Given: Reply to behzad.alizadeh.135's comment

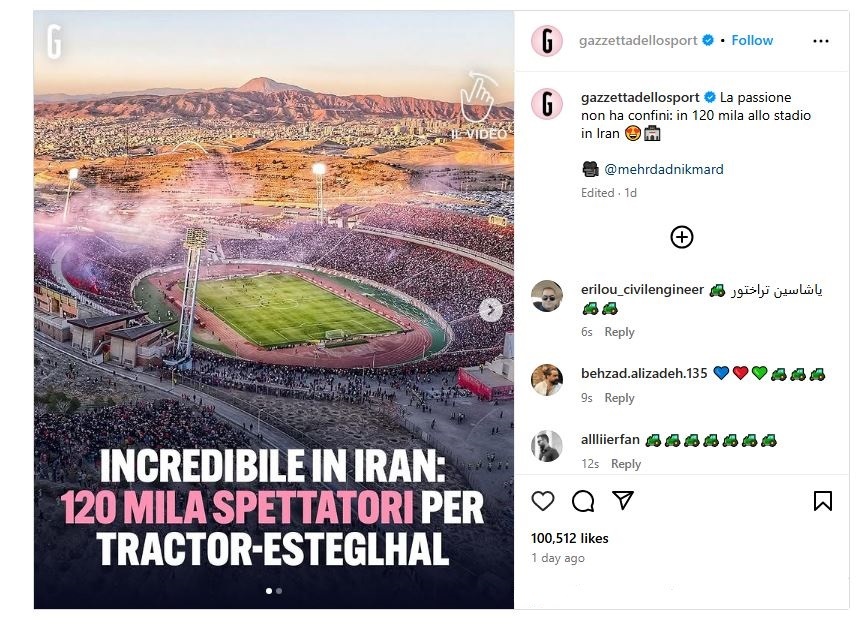Looking at the screenshot, I should [x=619, y=398].
